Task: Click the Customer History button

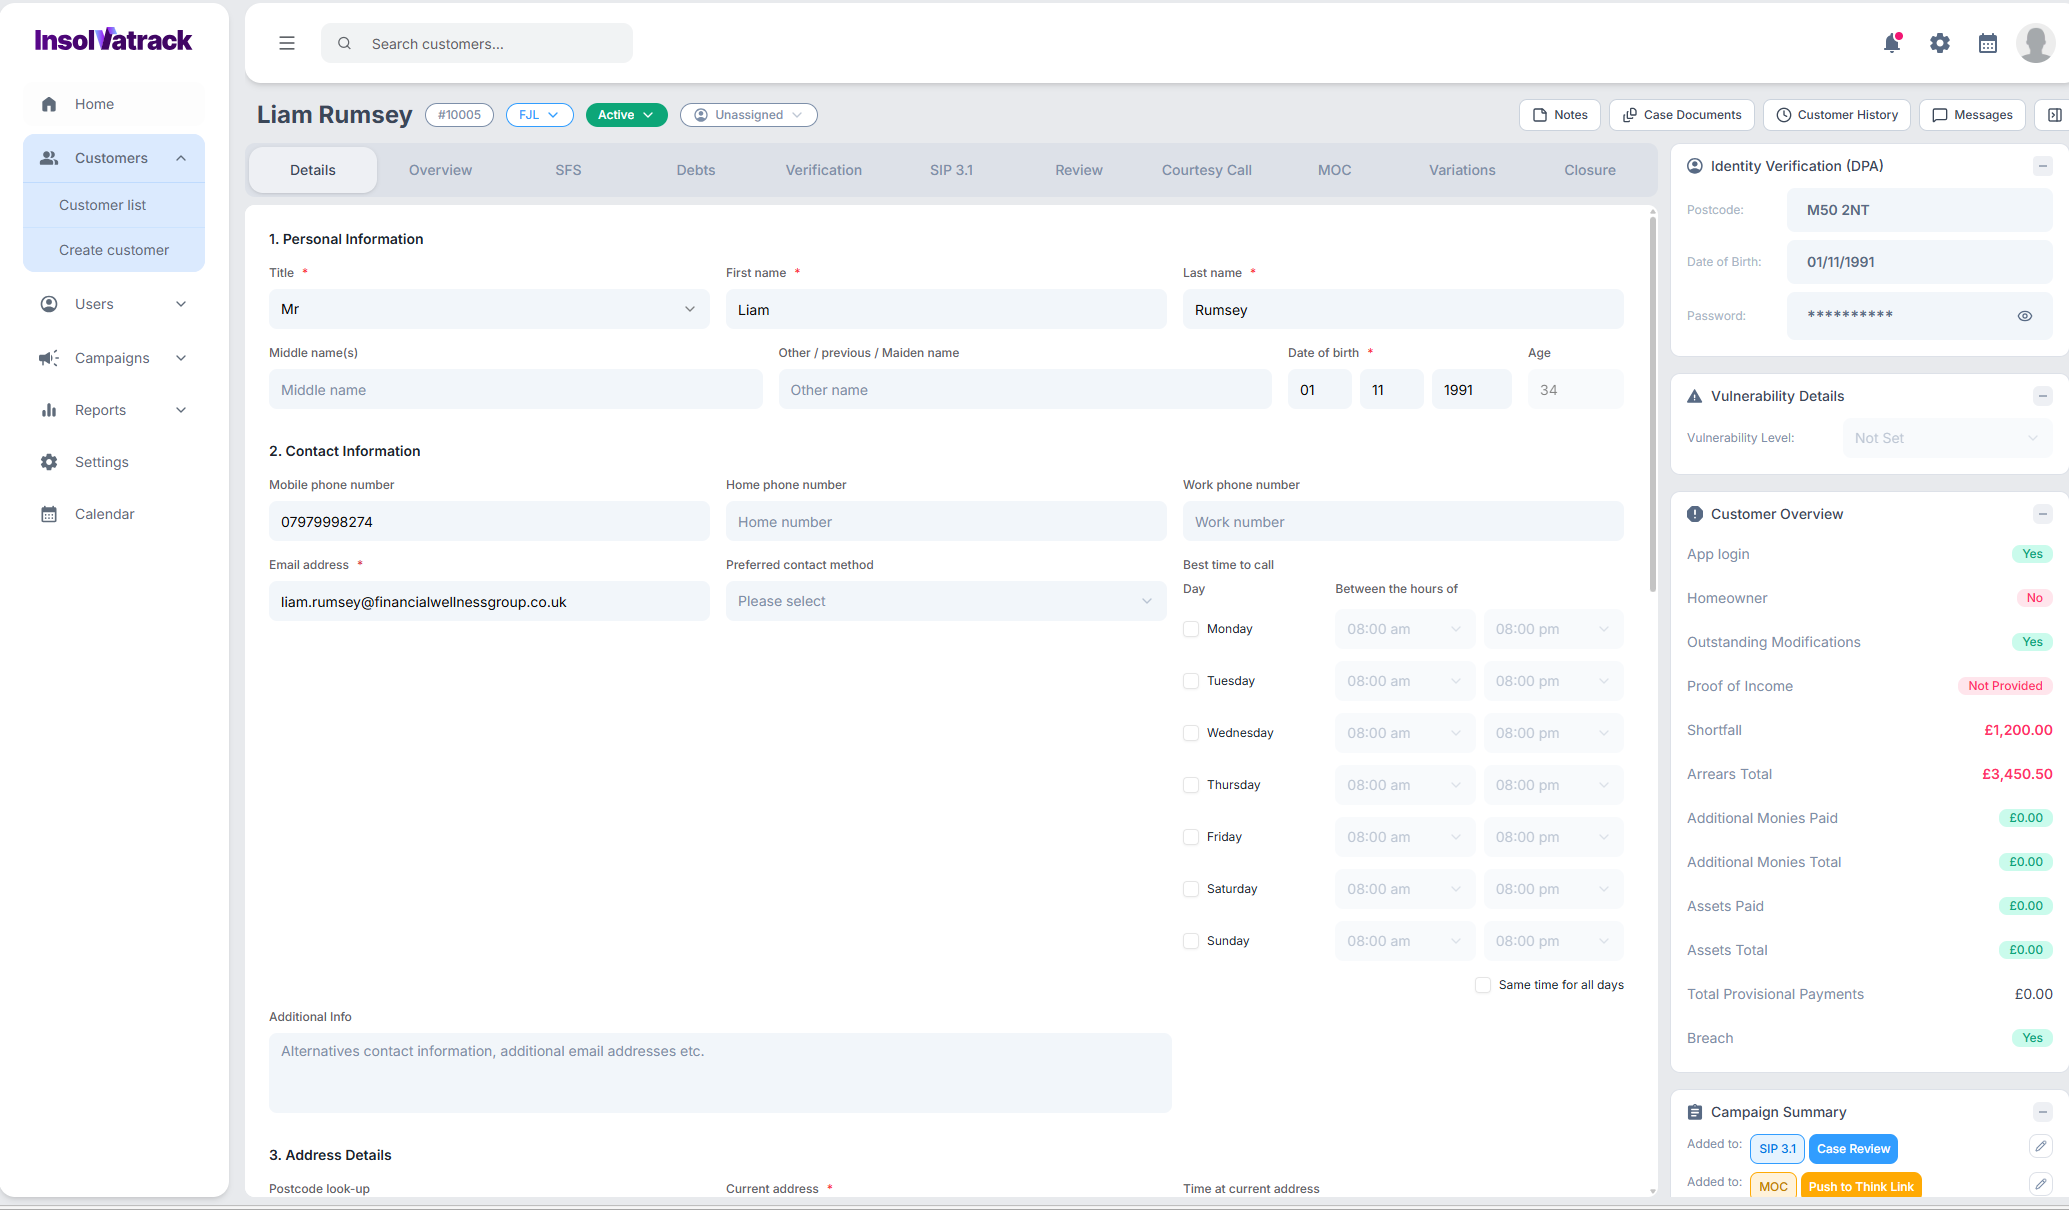Action: point(1836,115)
